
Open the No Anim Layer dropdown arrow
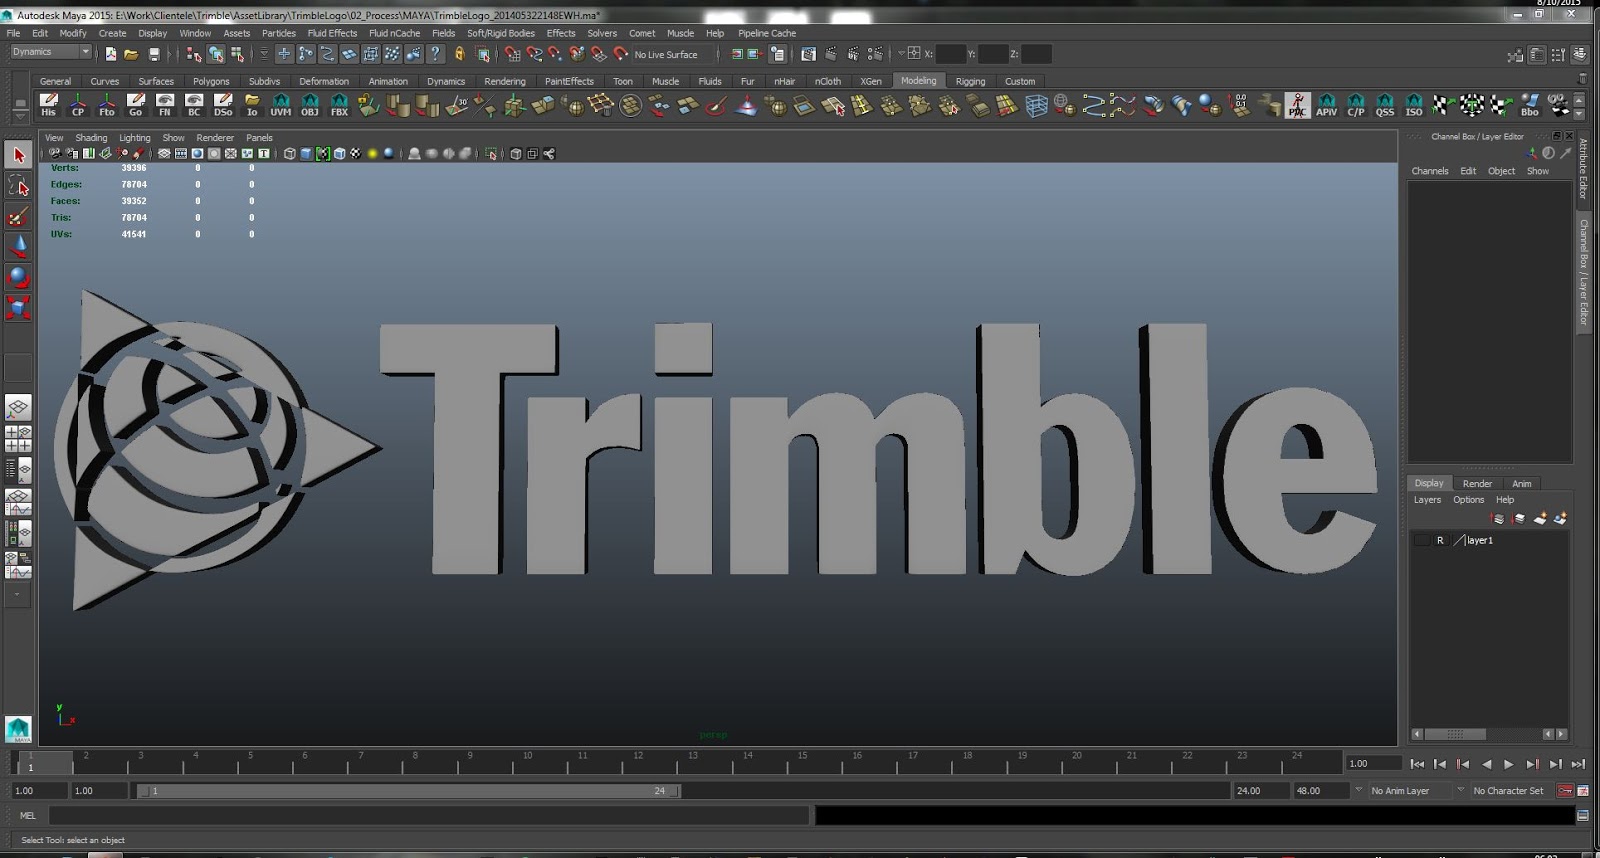(x=1358, y=790)
